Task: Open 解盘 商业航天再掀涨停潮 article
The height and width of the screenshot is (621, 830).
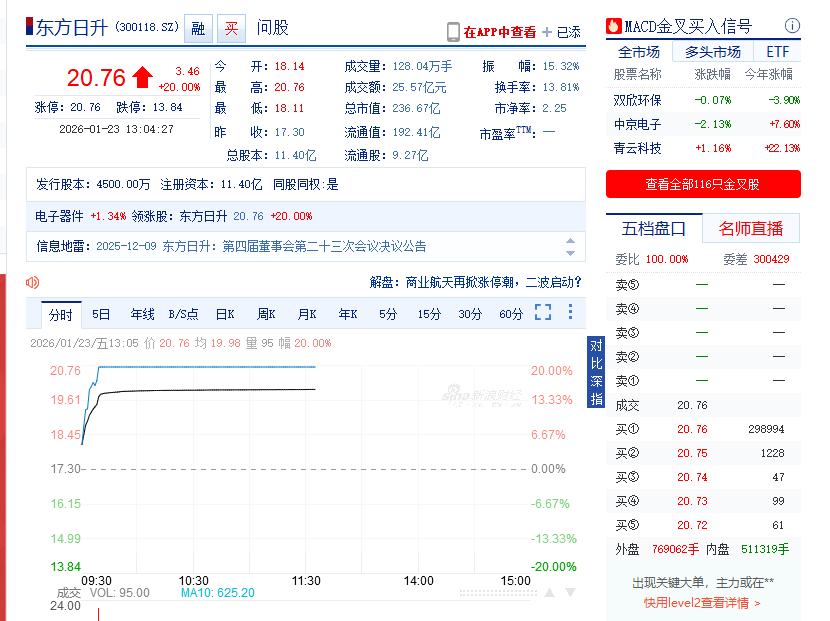Action: pyautogui.click(x=475, y=282)
